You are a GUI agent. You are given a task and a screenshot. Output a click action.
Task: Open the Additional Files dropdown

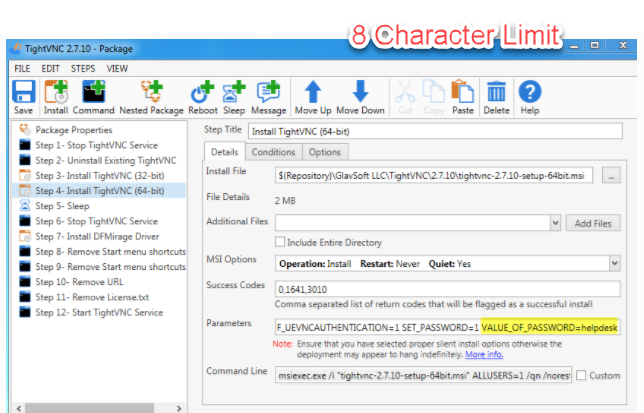[x=555, y=223]
